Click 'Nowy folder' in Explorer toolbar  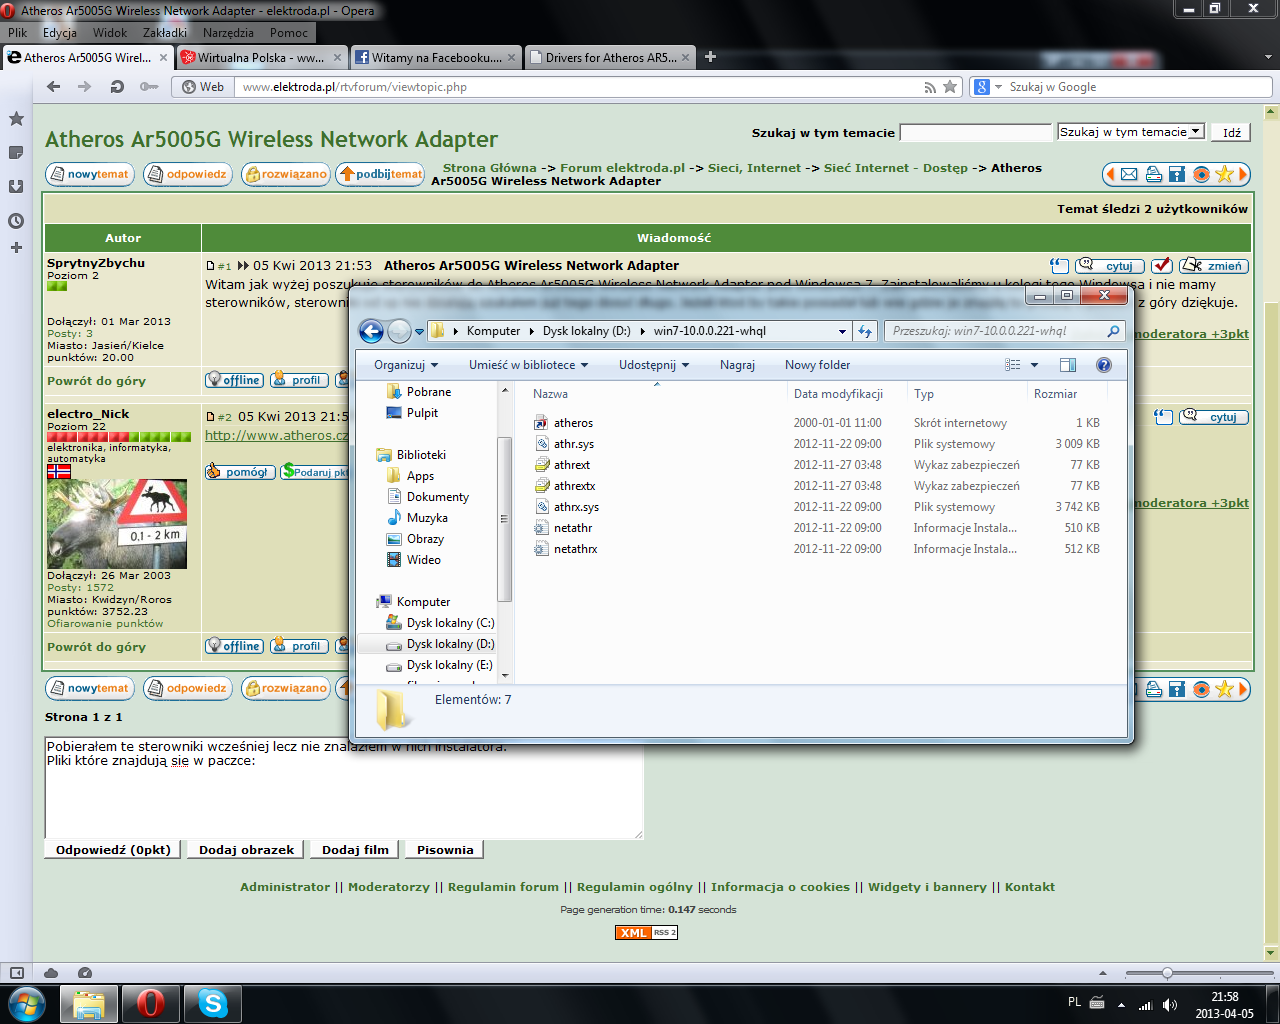(817, 365)
